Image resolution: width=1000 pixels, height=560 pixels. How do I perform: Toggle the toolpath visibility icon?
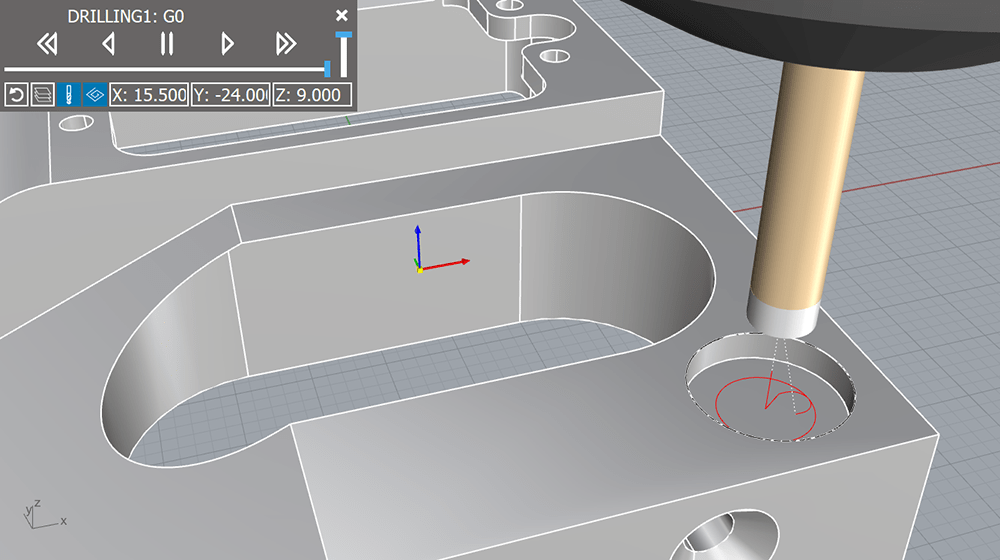[x=95, y=95]
